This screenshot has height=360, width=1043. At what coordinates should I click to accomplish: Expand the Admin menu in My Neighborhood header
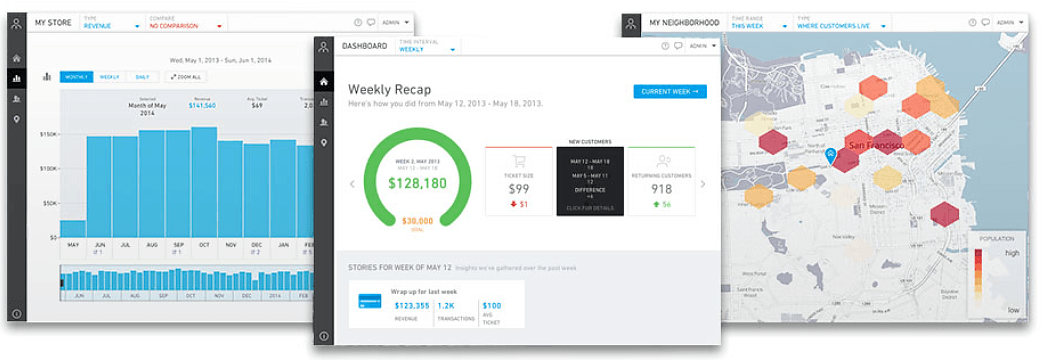pos(1010,23)
